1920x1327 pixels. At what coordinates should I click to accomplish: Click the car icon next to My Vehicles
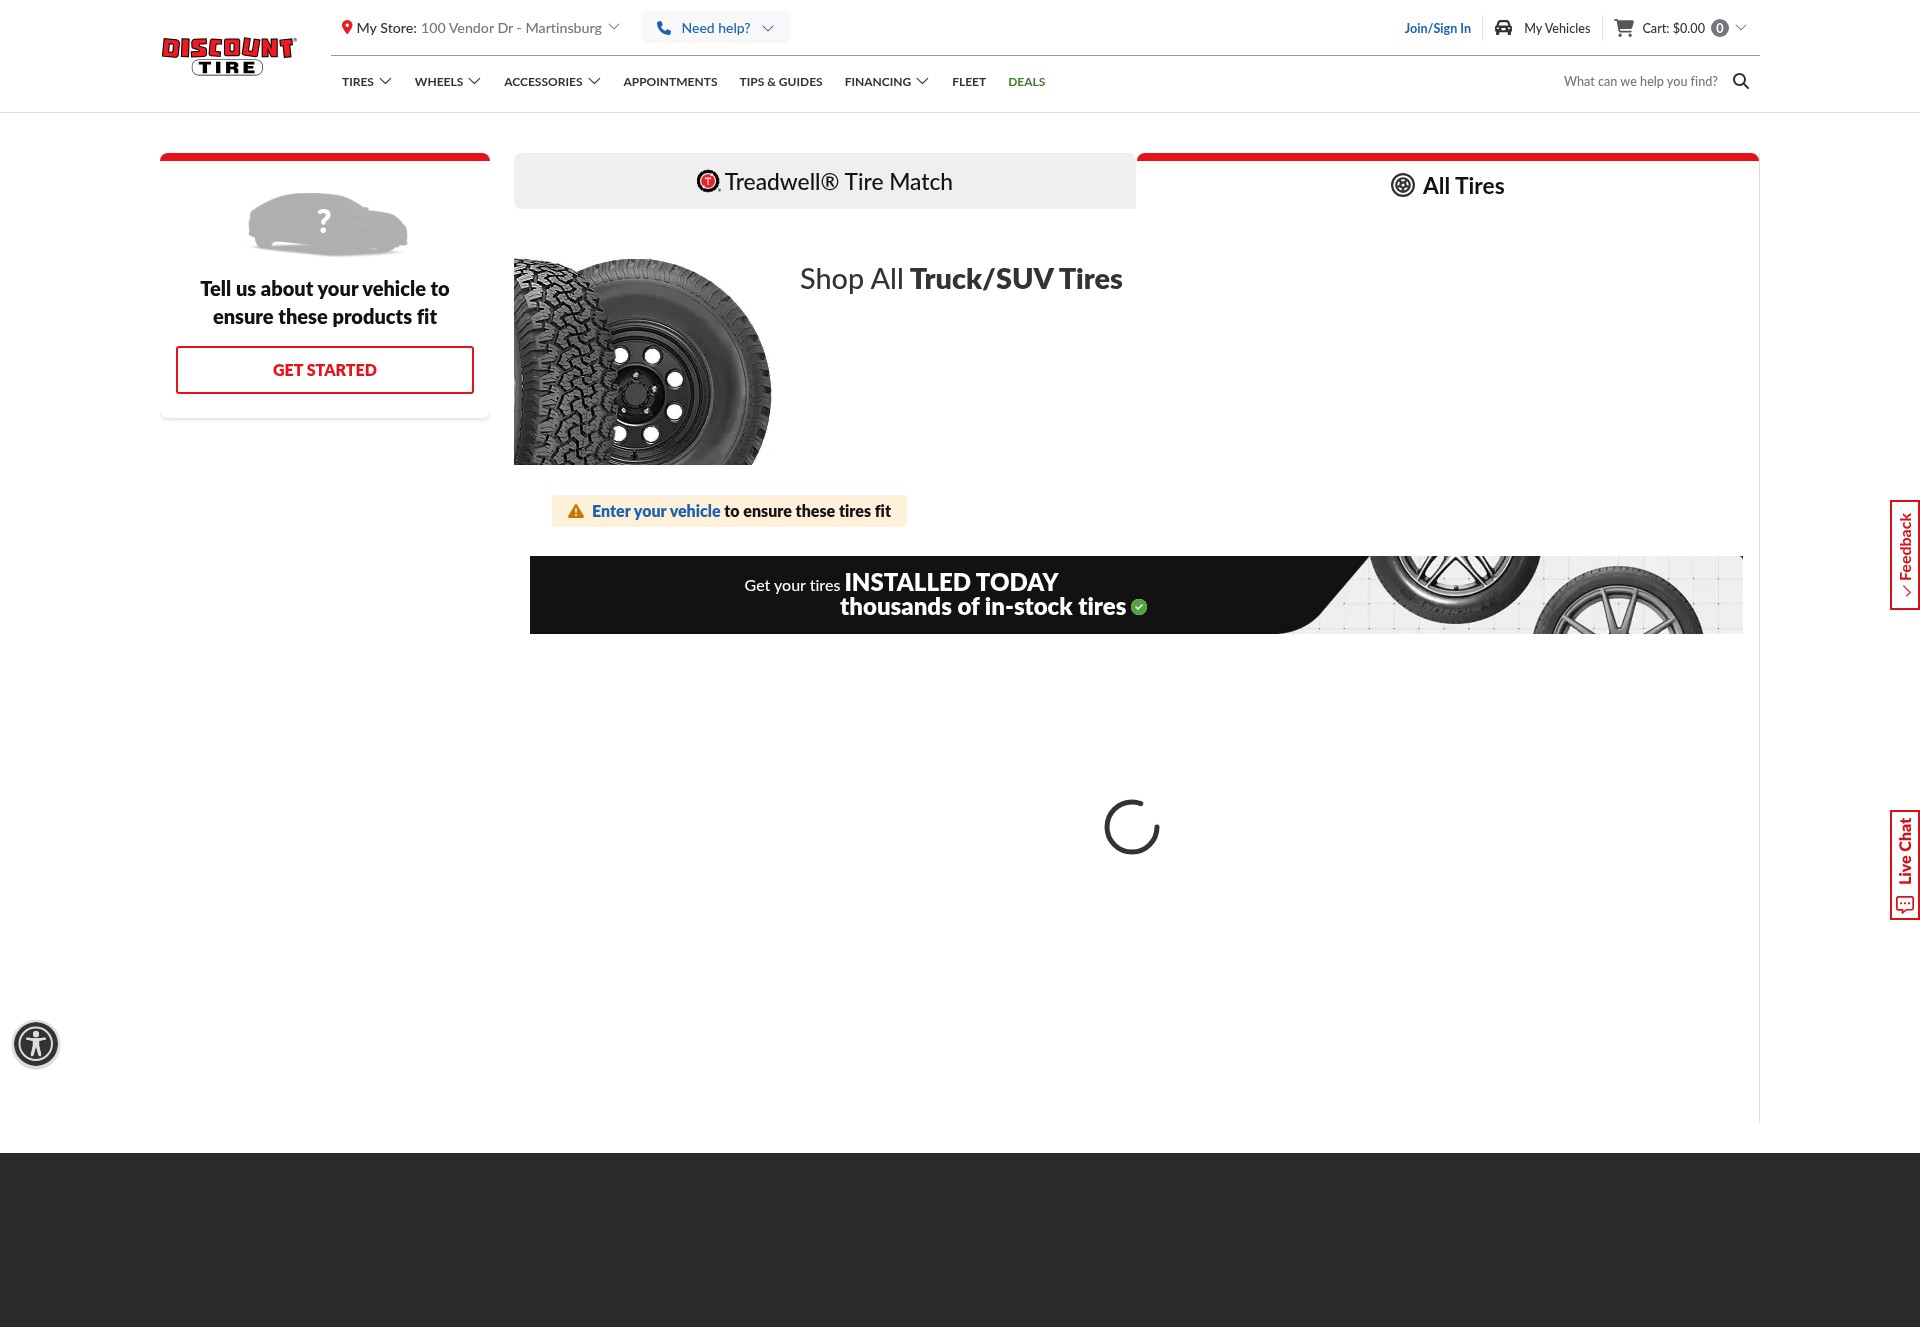coord(1503,28)
